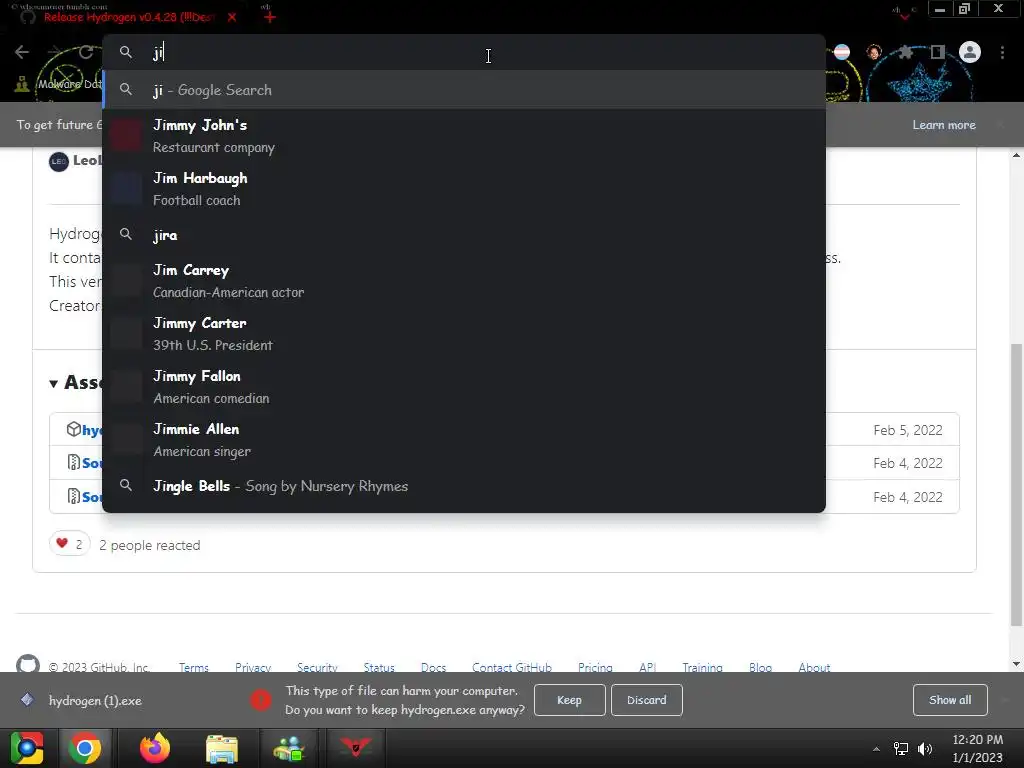Click the Feb 5, 2022 asset date
Viewport: 1024px width, 768px height.
908,430
